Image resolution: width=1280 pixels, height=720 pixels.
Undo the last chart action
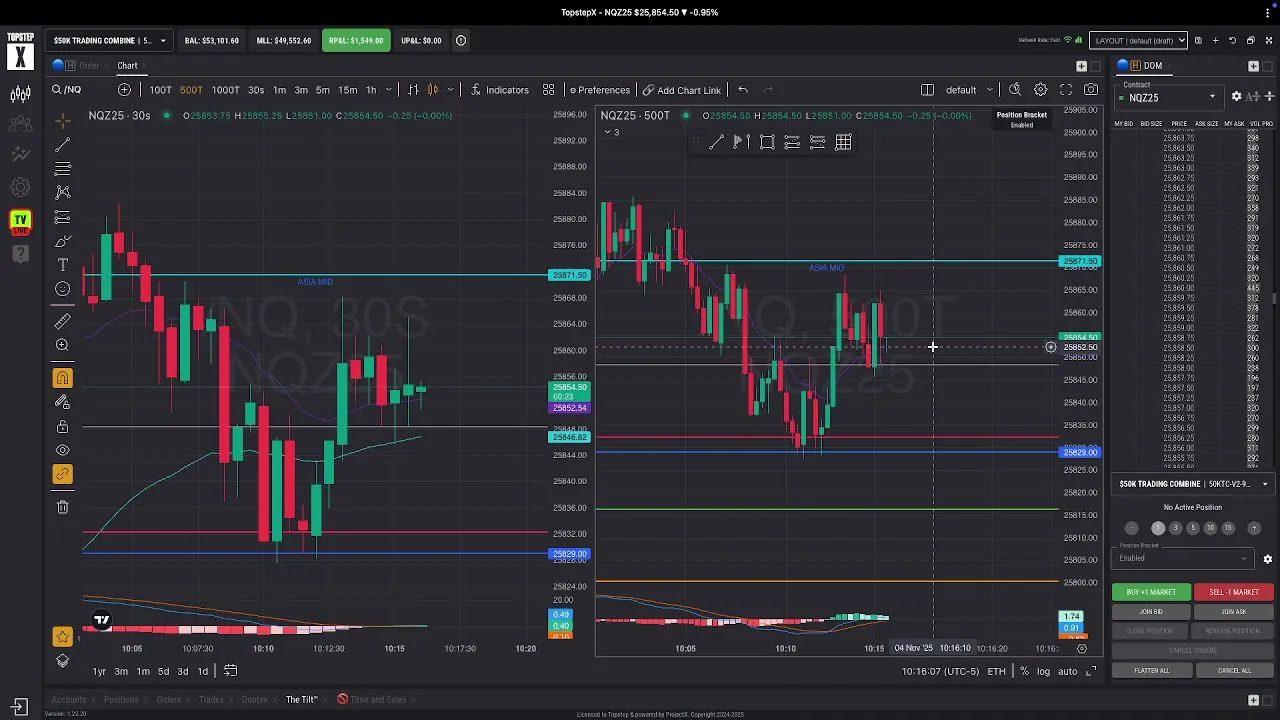[743, 90]
